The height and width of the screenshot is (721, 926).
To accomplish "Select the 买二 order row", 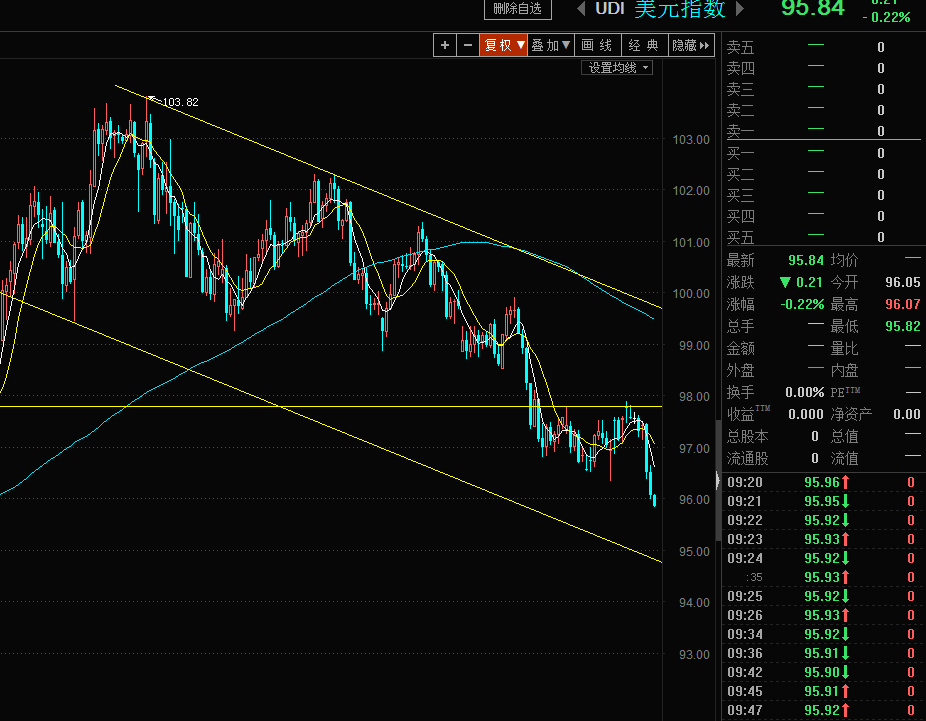I will [x=823, y=175].
